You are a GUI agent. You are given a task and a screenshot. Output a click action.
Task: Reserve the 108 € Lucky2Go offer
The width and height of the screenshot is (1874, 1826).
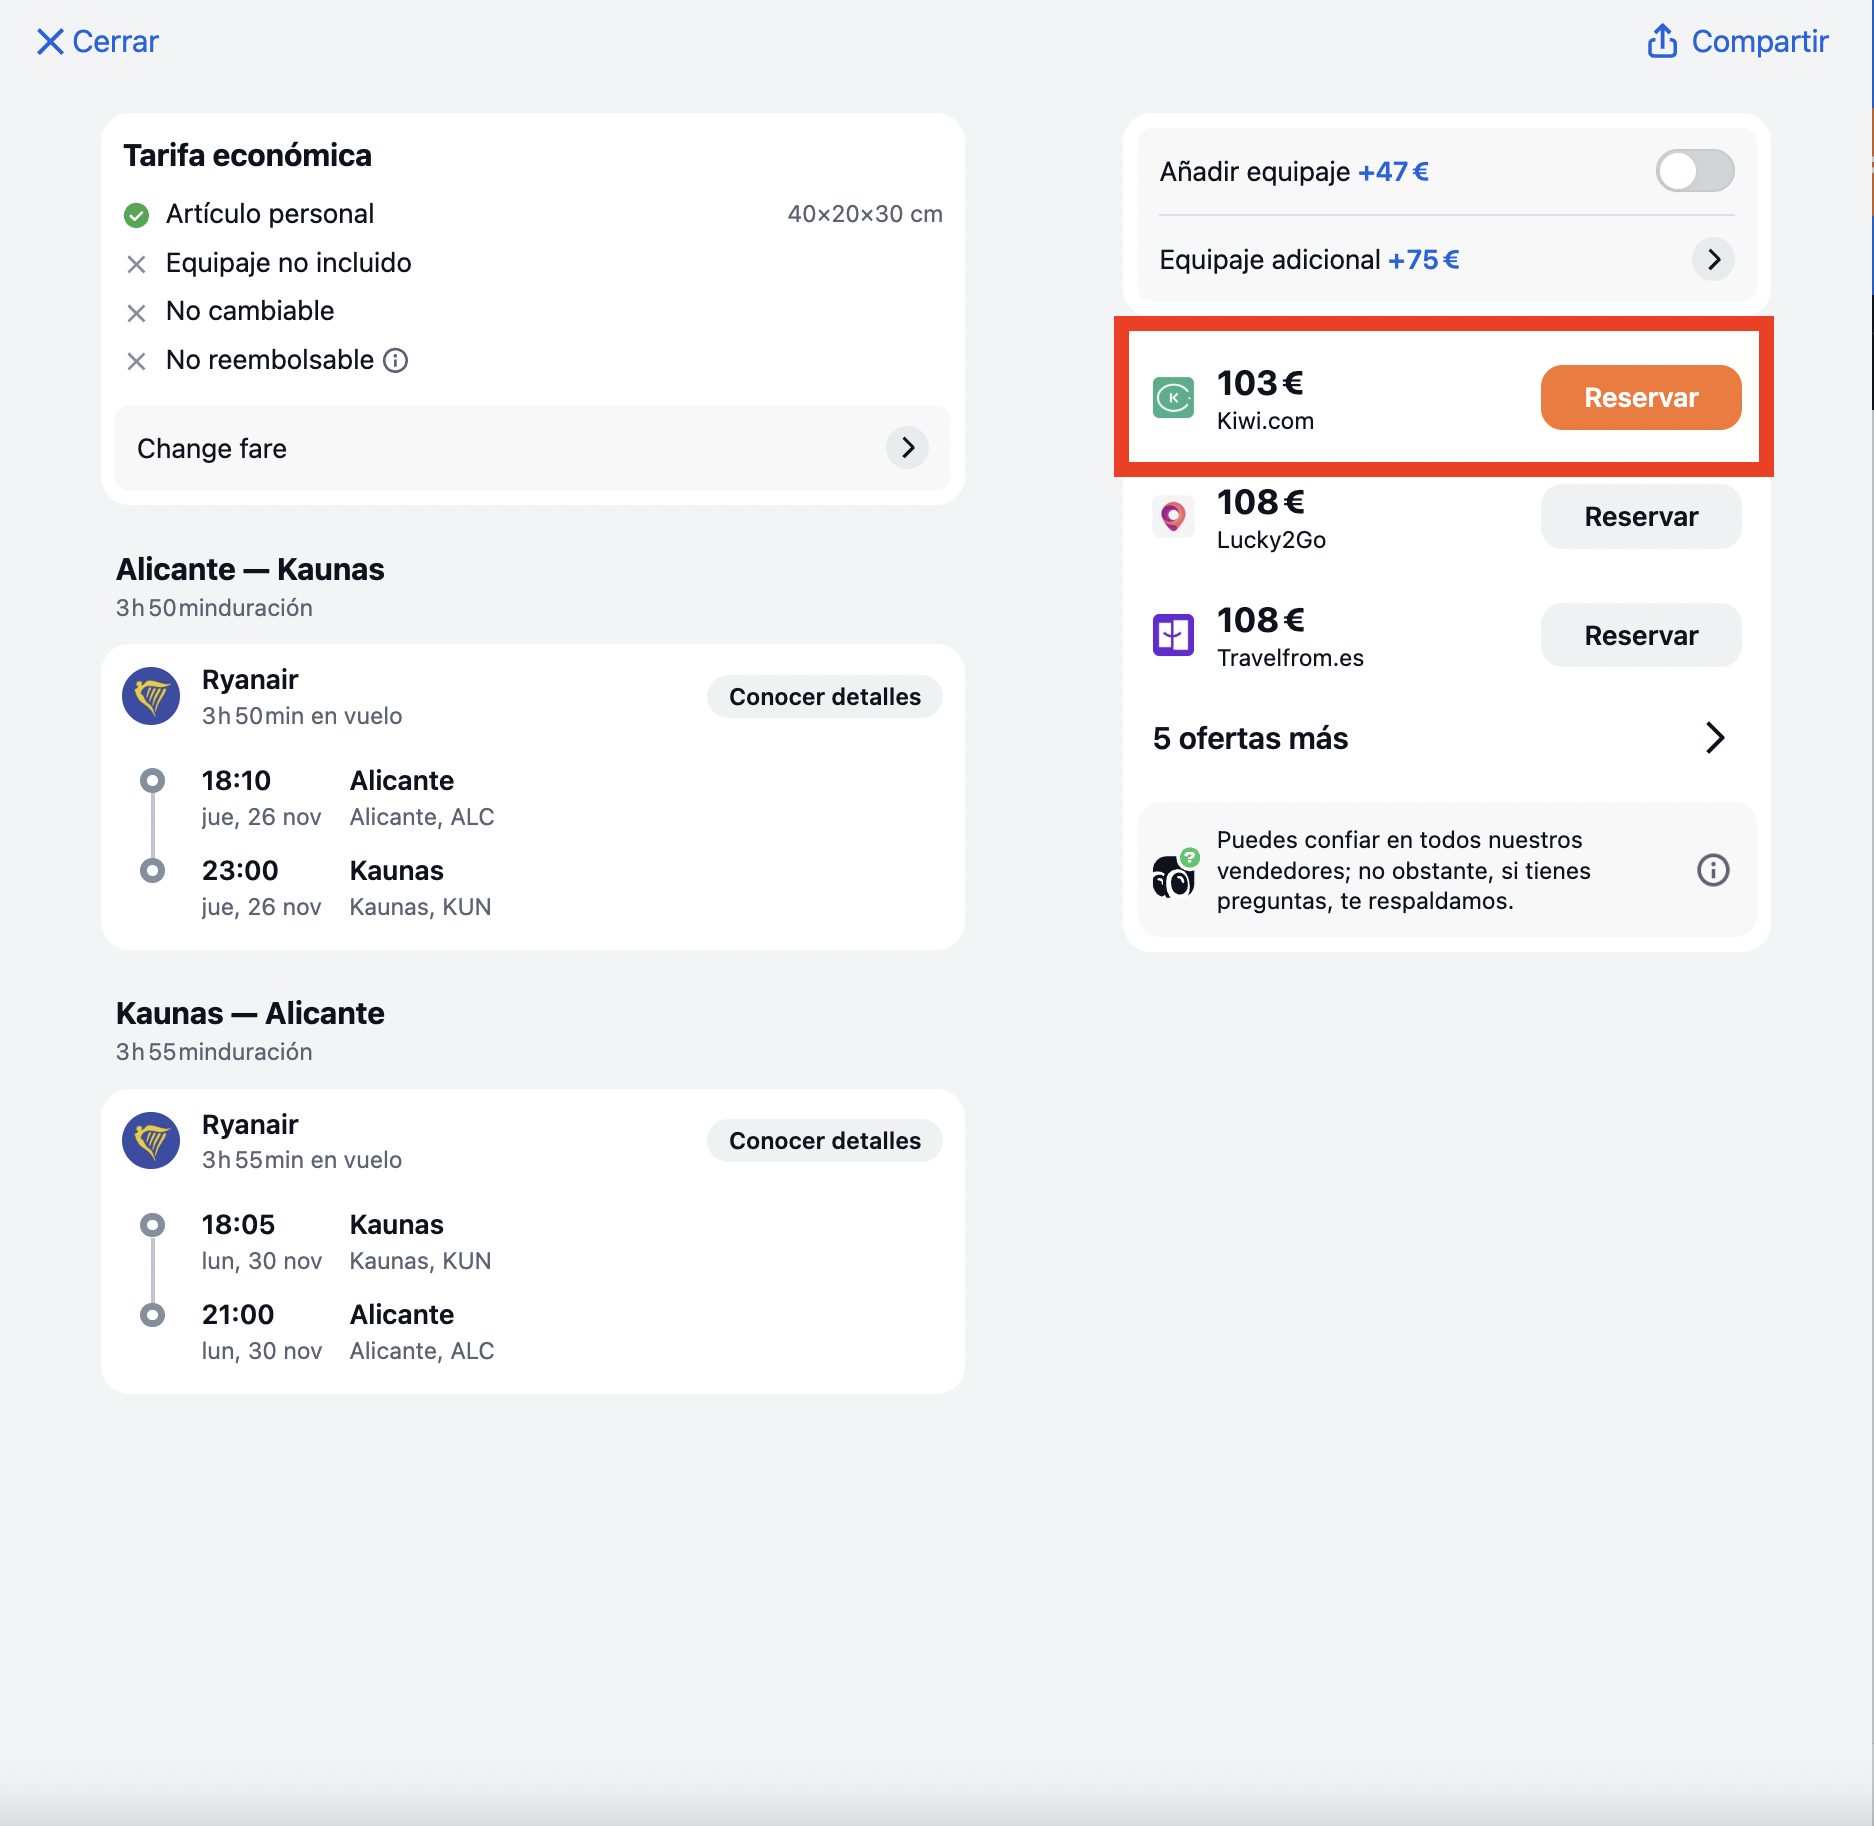pyautogui.click(x=1641, y=516)
